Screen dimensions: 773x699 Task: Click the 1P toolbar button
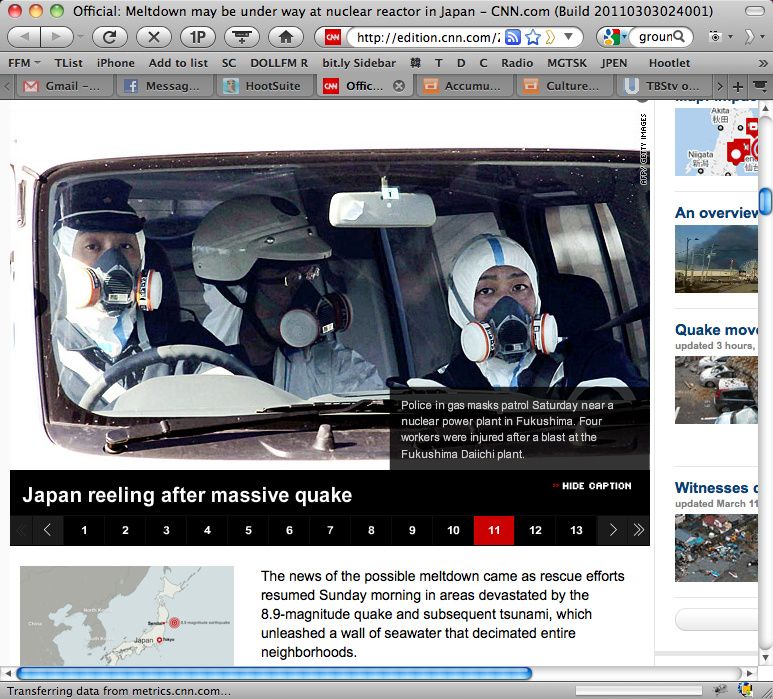(197, 37)
